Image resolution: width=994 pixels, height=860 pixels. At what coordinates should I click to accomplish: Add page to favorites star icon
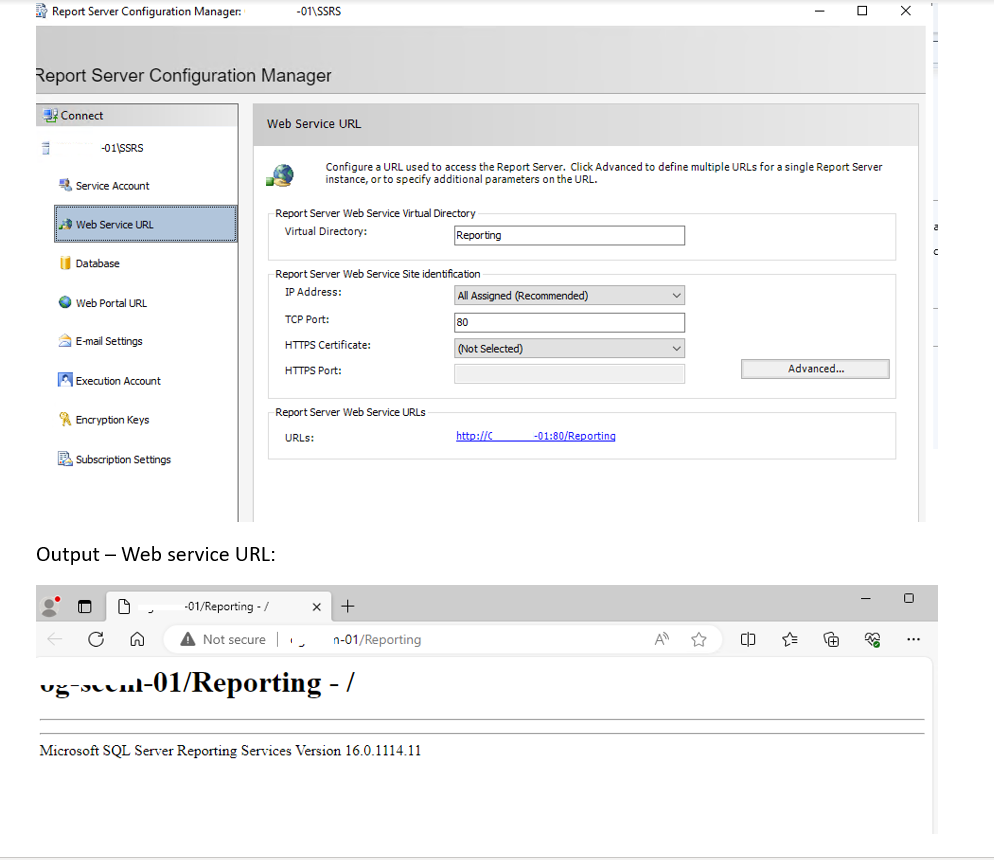(699, 639)
